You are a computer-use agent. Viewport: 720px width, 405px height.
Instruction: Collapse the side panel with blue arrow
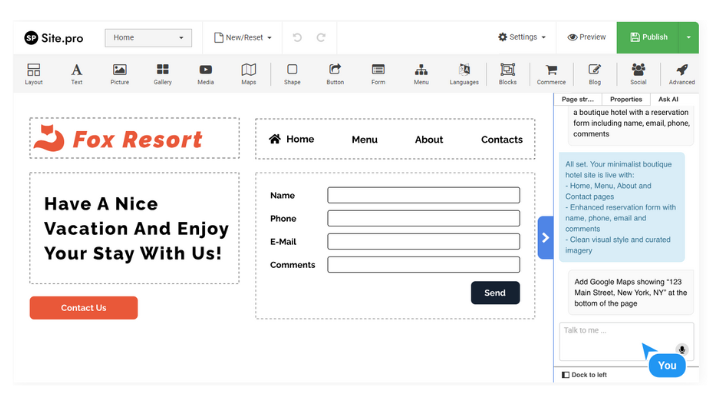(x=545, y=238)
